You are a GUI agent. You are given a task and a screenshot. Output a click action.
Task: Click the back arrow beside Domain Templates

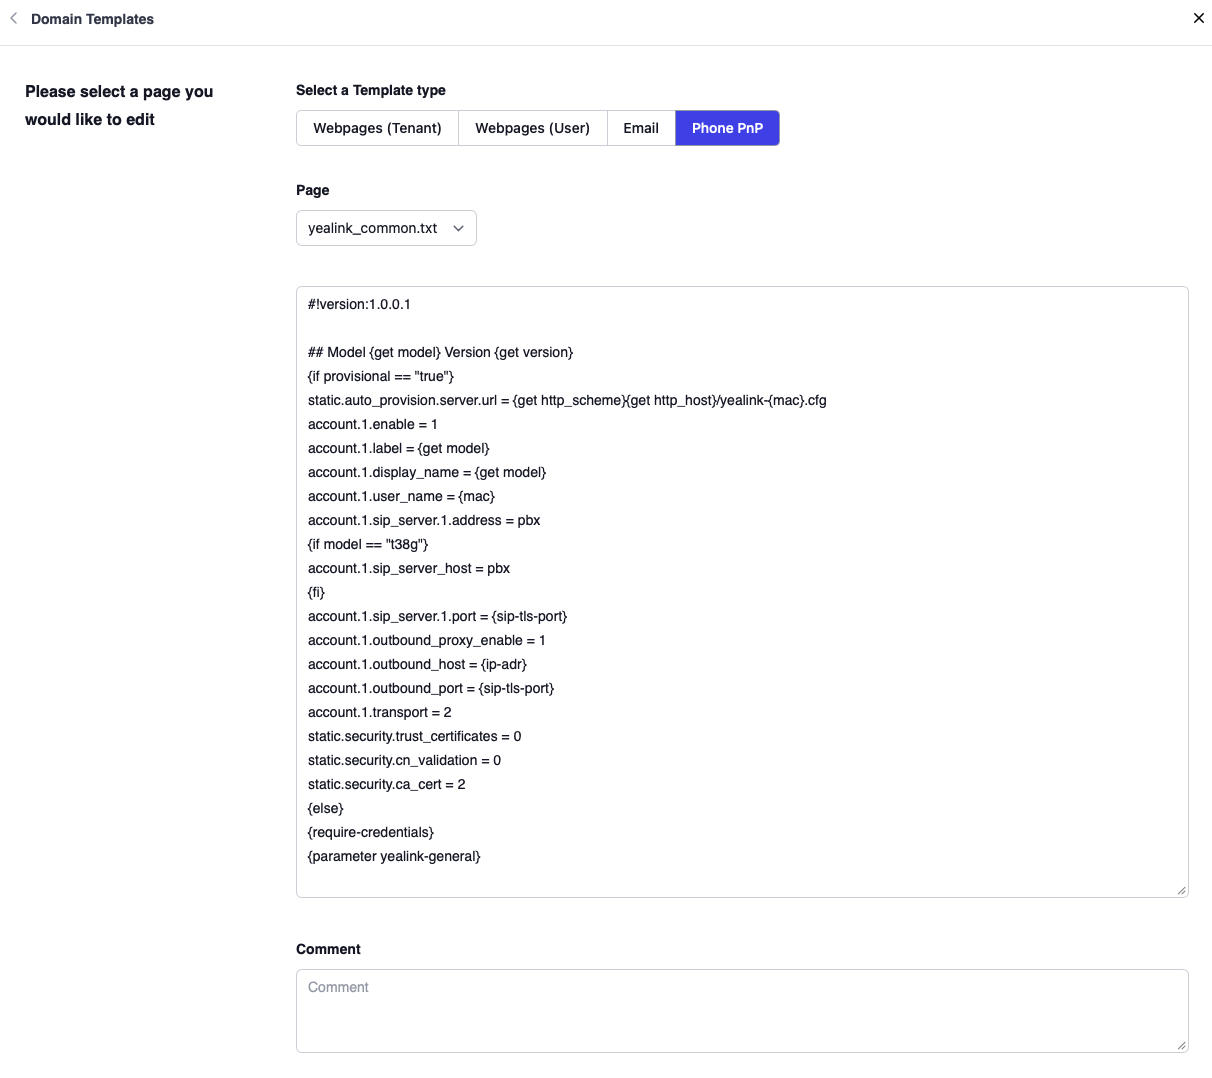pyautogui.click(x=11, y=18)
